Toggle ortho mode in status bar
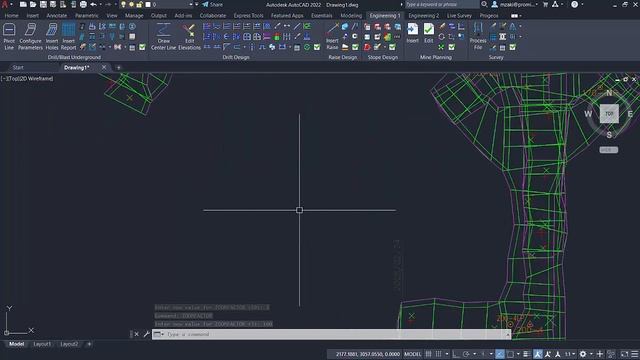The width and height of the screenshot is (640, 360). tap(456, 354)
